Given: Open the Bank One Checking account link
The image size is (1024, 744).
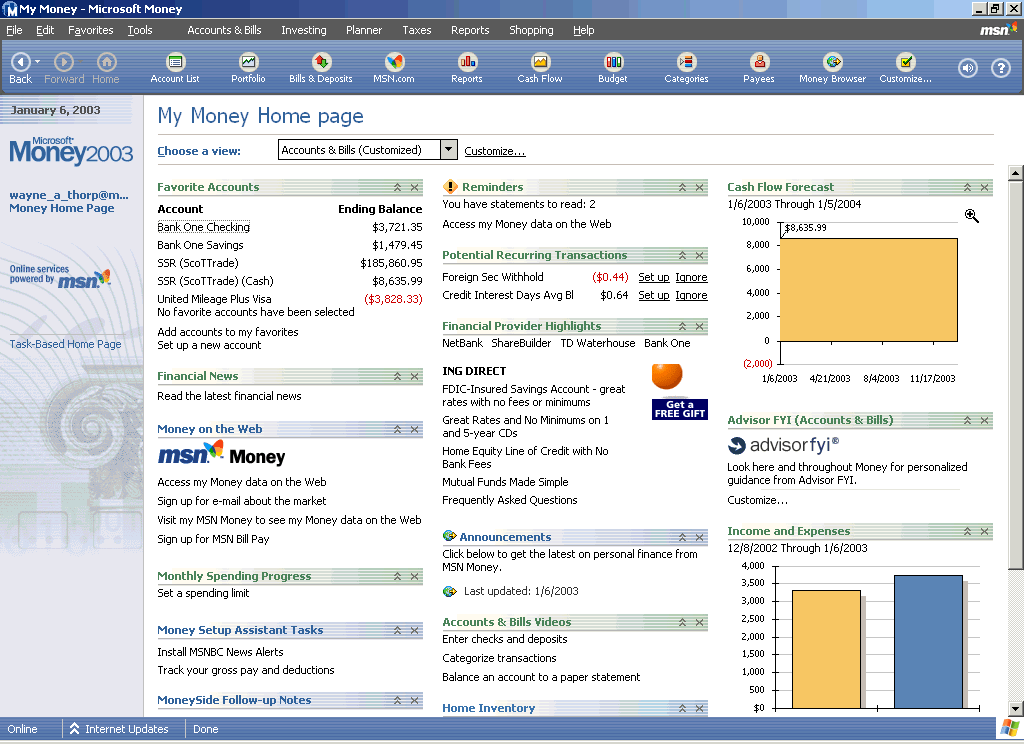Looking at the screenshot, I should (203, 227).
